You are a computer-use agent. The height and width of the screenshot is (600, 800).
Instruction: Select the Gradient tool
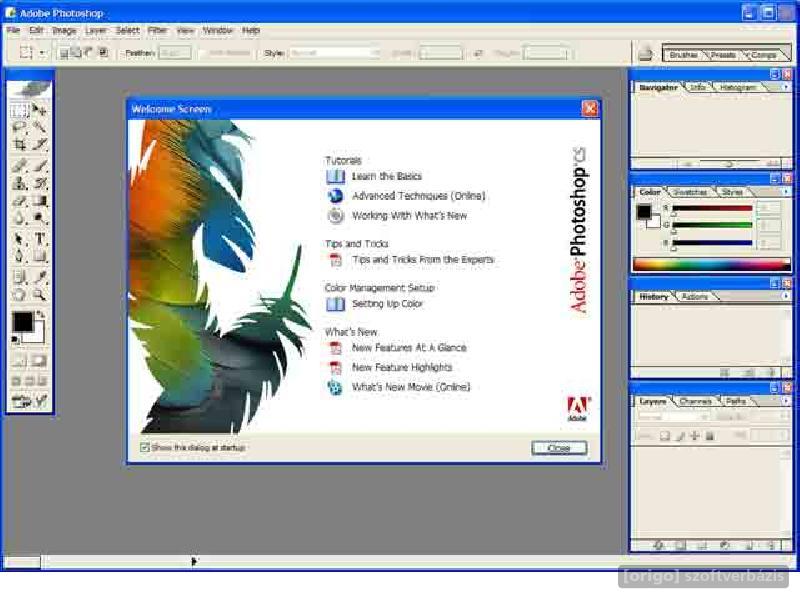coord(39,201)
